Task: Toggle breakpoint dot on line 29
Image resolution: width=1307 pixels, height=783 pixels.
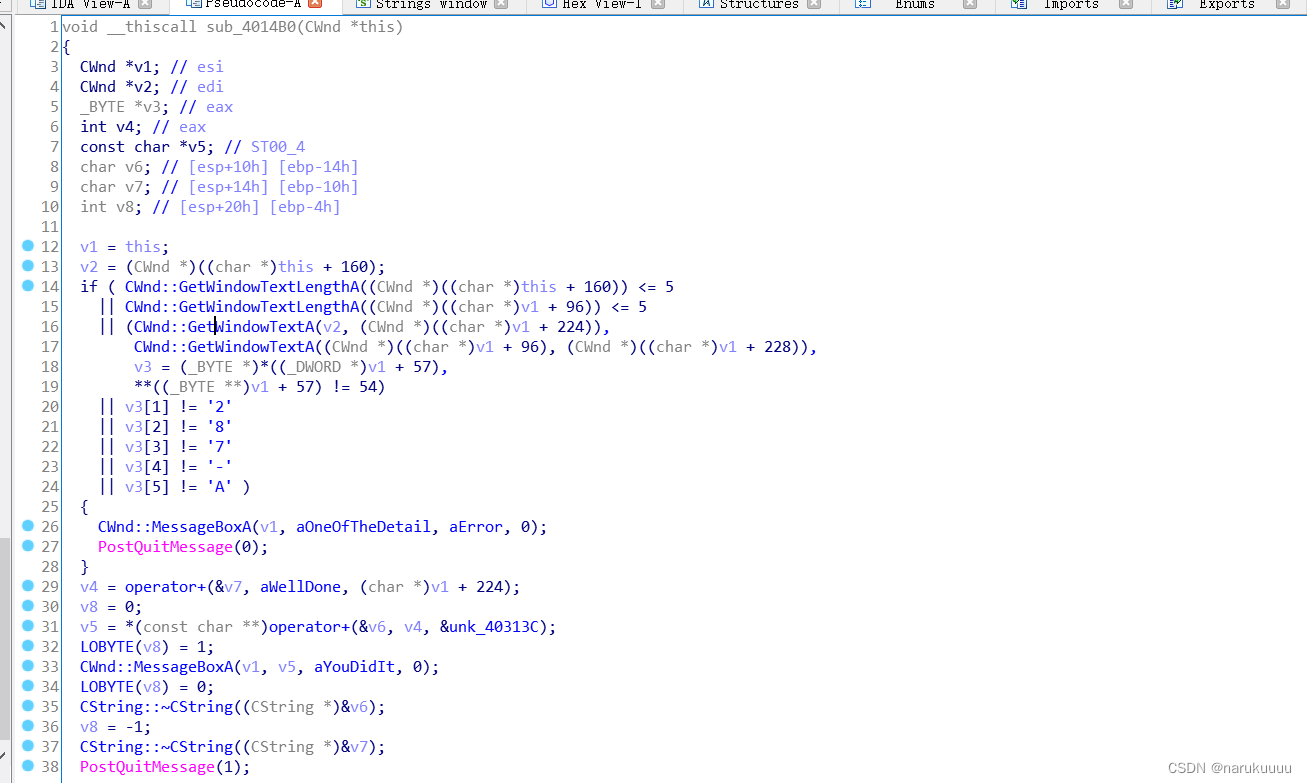Action: (28, 586)
